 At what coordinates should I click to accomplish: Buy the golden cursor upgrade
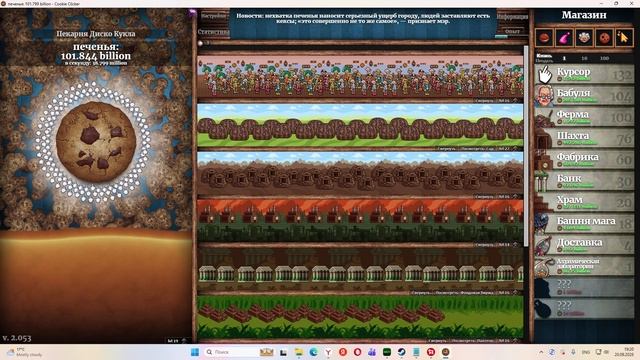pyautogui.click(x=624, y=38)
